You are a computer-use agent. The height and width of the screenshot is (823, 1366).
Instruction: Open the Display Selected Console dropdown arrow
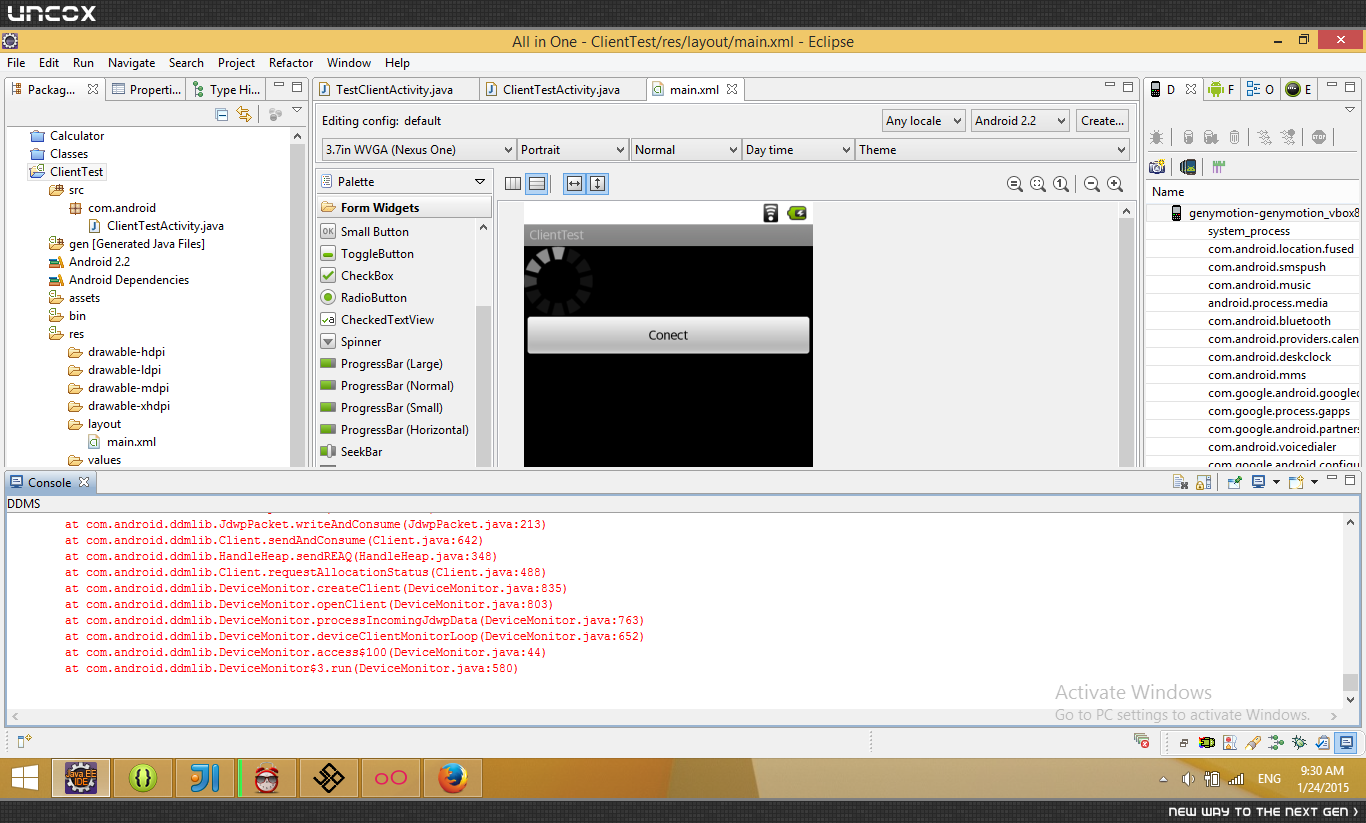[x=1276, y=483]
